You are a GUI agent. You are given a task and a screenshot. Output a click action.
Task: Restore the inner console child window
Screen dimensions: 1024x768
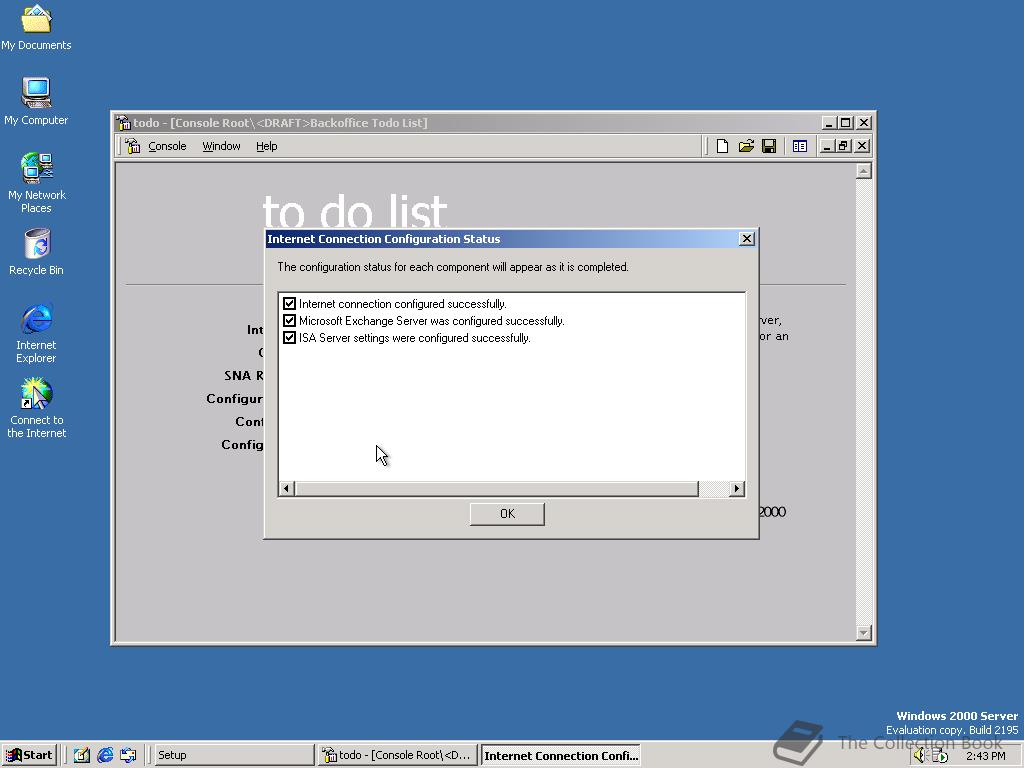point(843,146)
